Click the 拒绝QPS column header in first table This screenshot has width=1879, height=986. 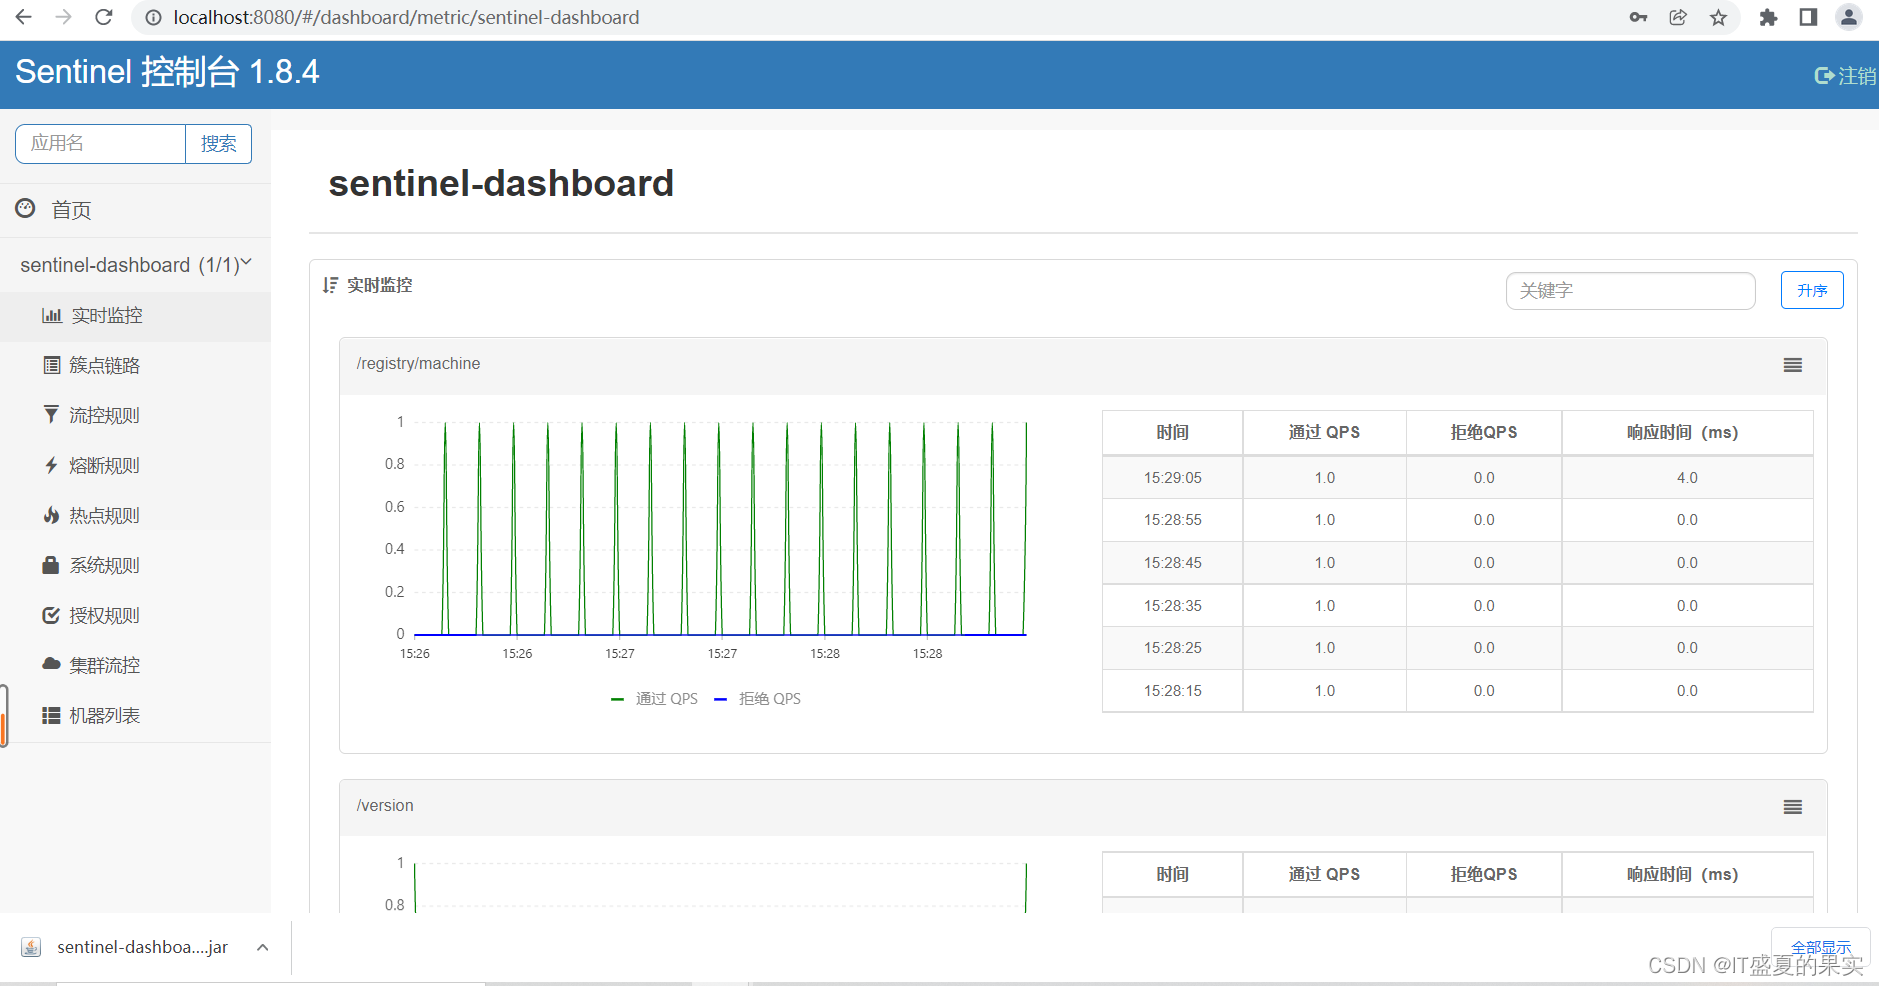[x=1484, y=432]
